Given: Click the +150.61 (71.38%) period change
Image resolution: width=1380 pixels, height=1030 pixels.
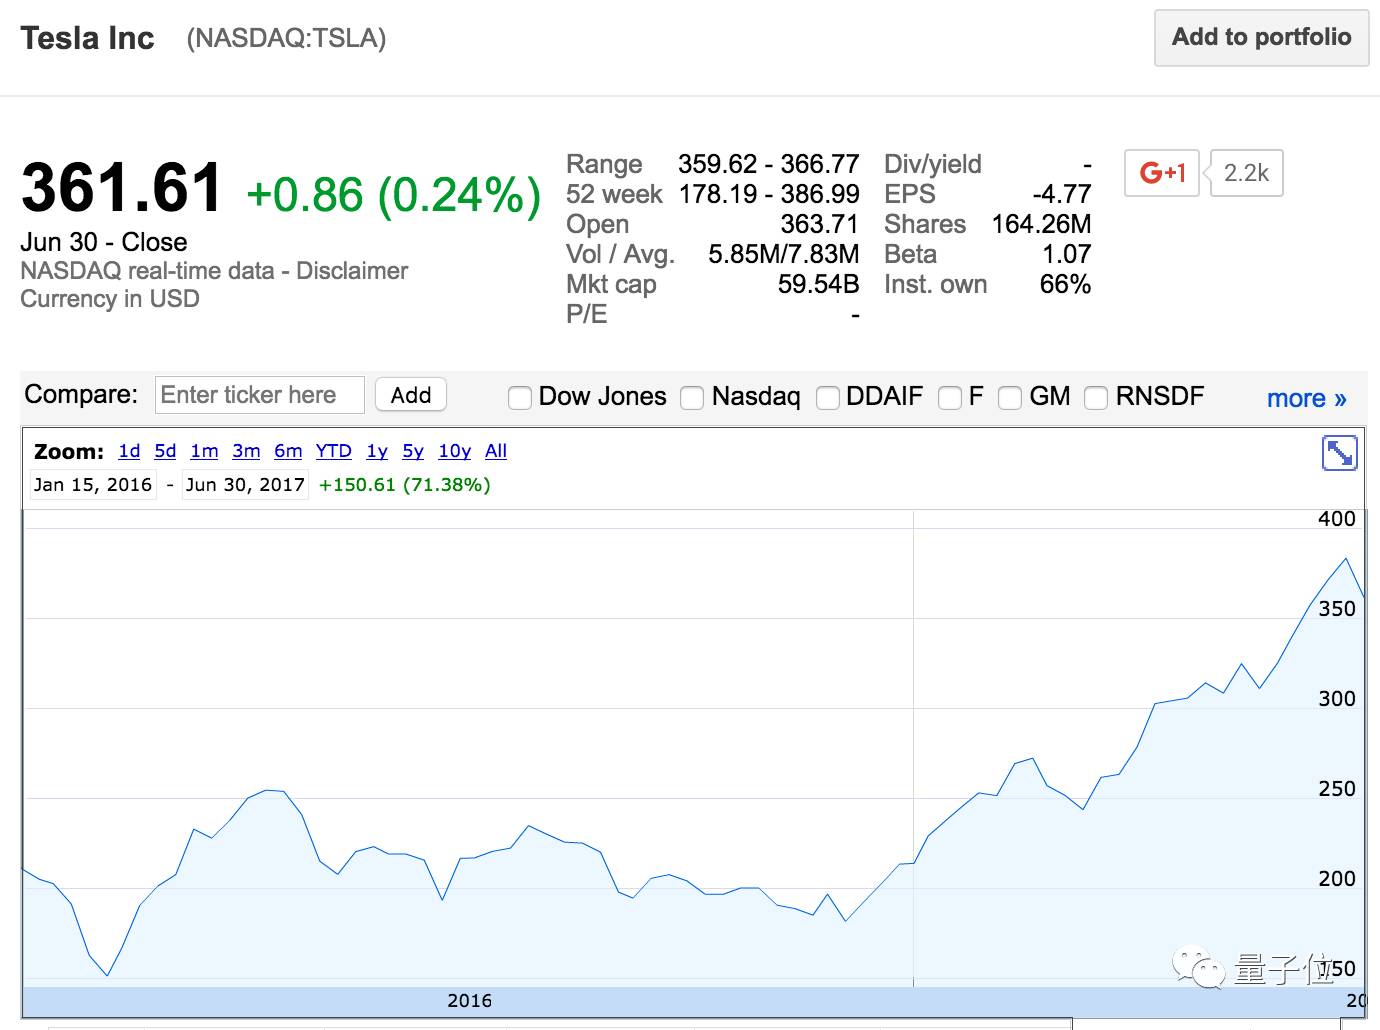Looking at the screenshot, I should 404,485.
